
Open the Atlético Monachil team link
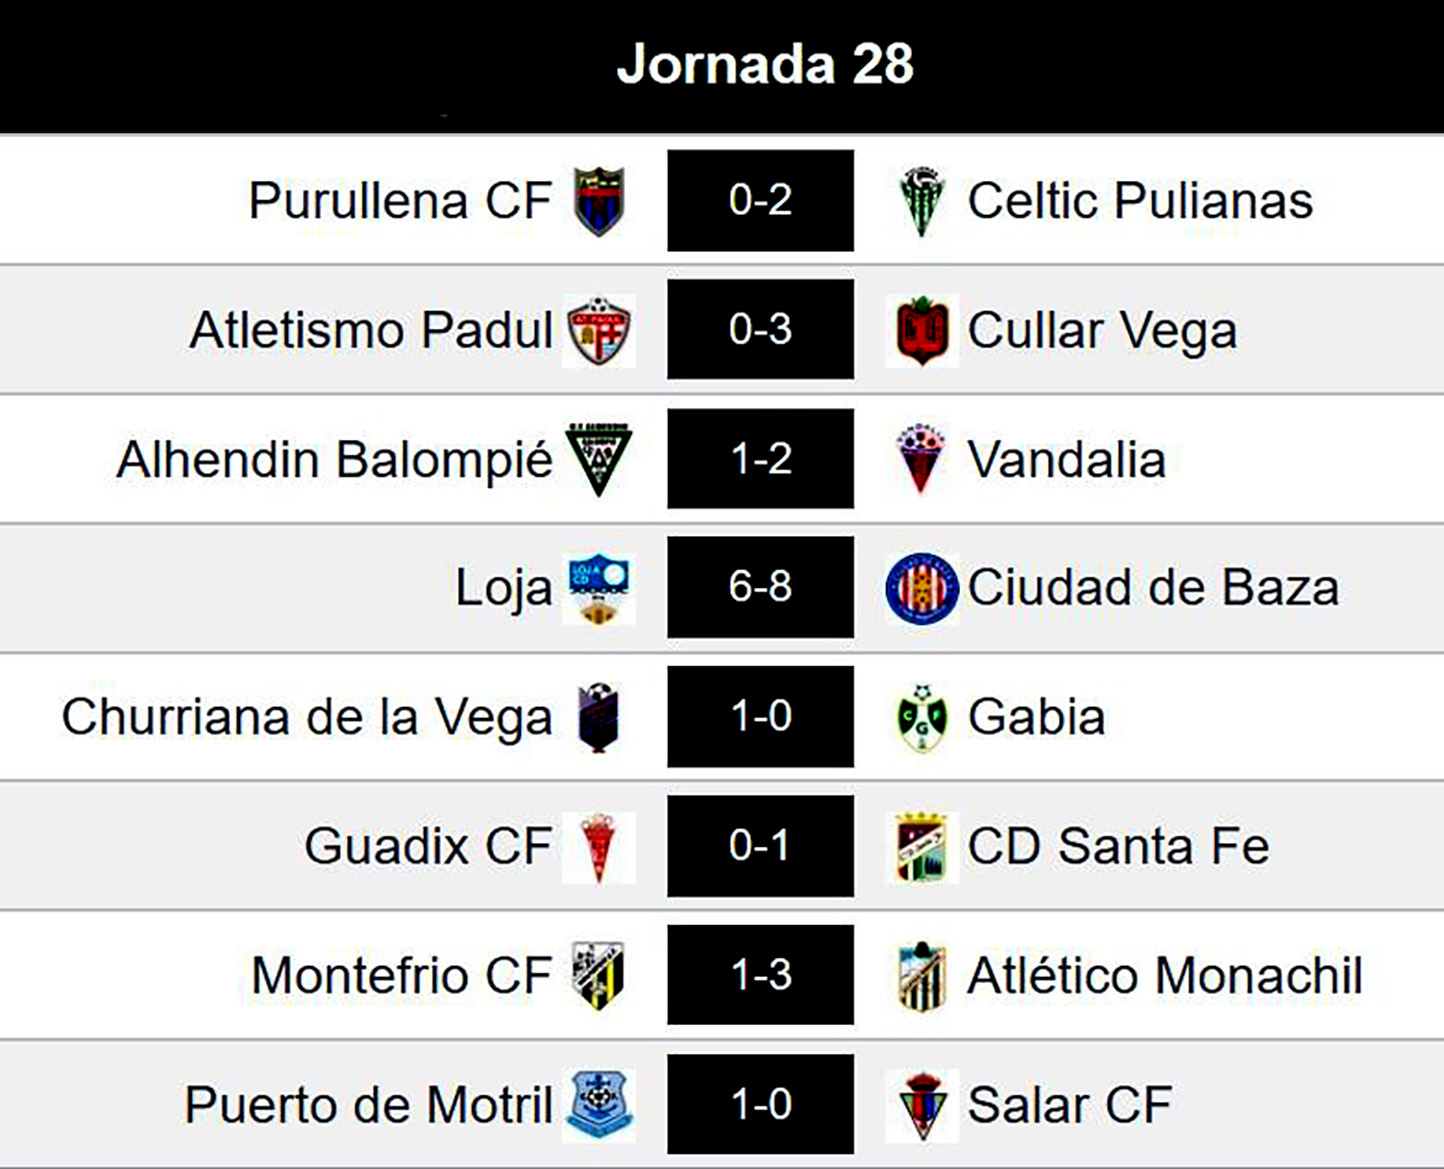(x=1164, y=976)
